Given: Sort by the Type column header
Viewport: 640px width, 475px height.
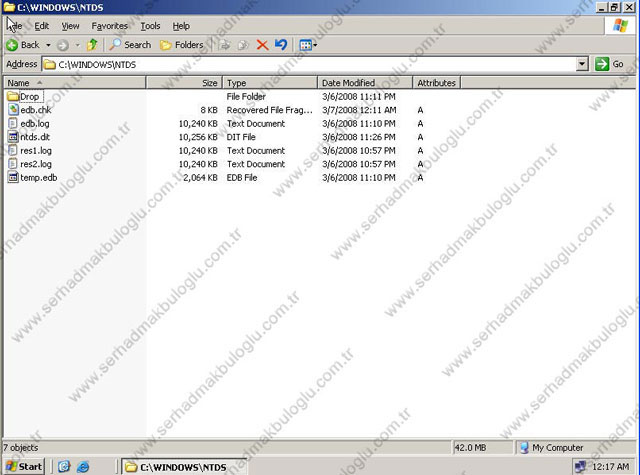Looking at the screenshot, I should click(270, 83).
